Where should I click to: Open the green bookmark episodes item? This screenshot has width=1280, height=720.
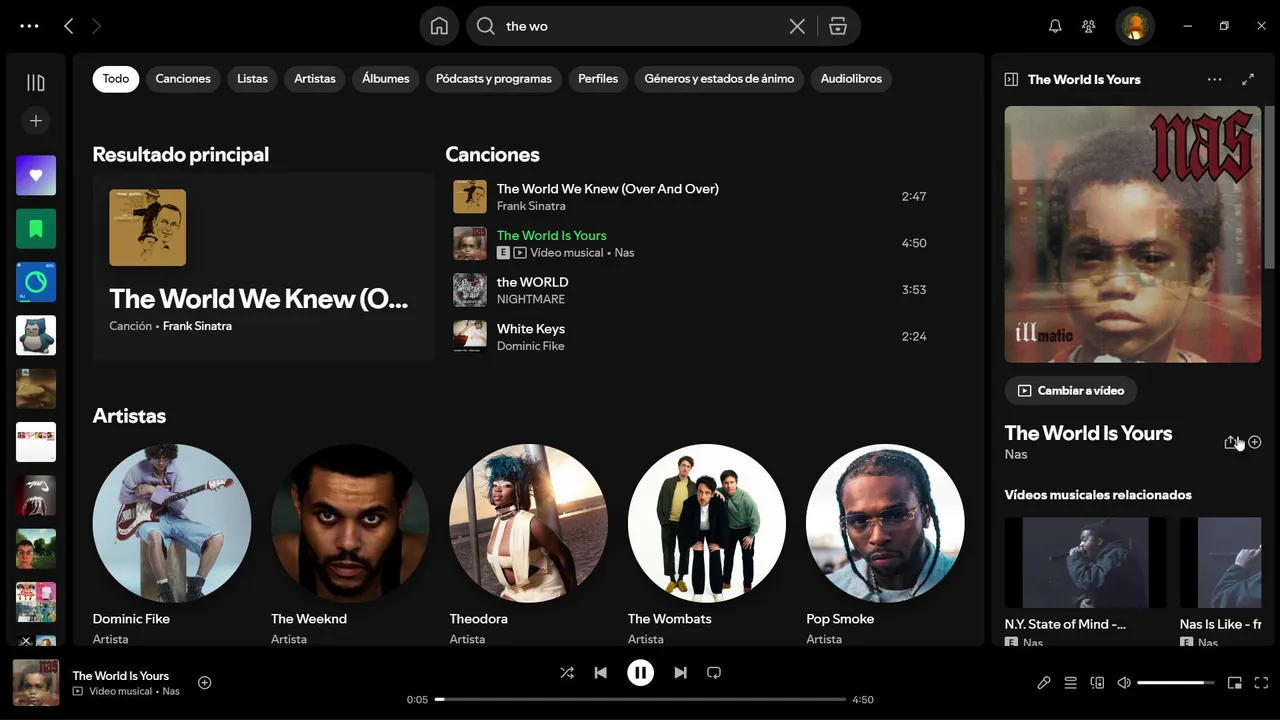tap(36, 229)
